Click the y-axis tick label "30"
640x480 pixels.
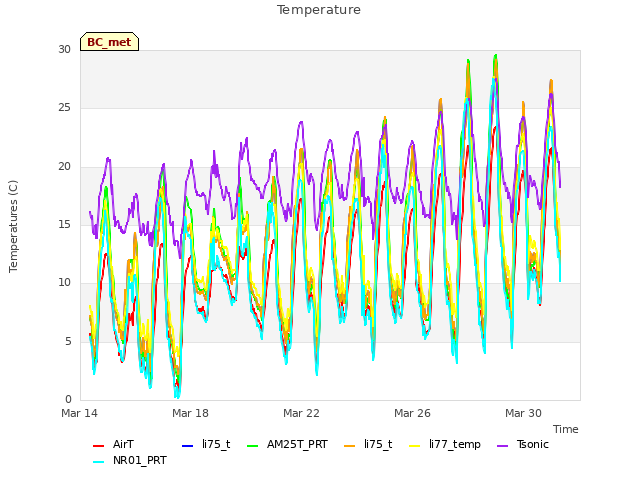tap(64, 49)
